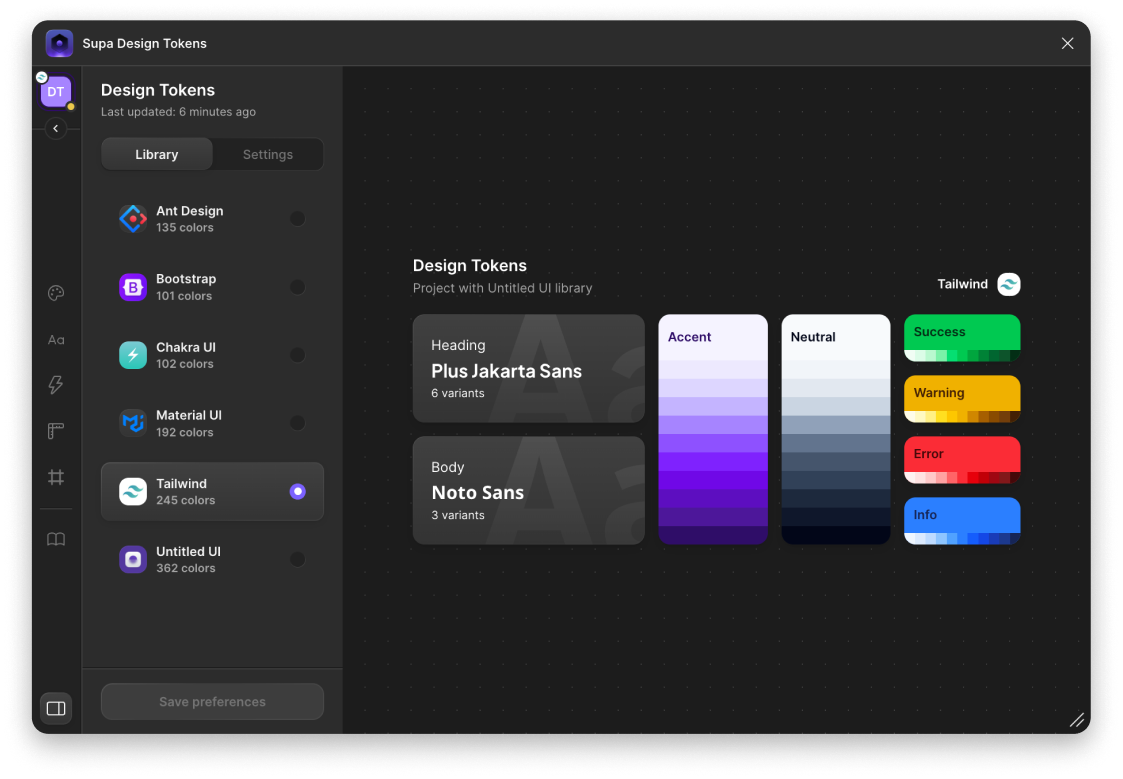Viewport: 1123px width, 779px height.
Task: Open the ruler spacing sidebar icon
Action: [x=56, y=430]
